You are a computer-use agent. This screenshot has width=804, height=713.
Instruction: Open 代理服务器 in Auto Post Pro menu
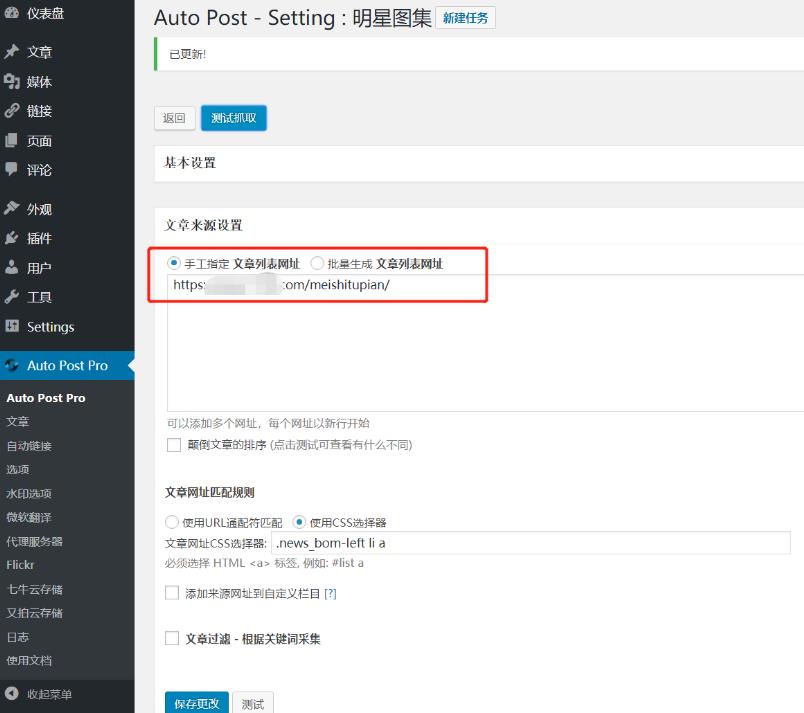pos(34,541)
